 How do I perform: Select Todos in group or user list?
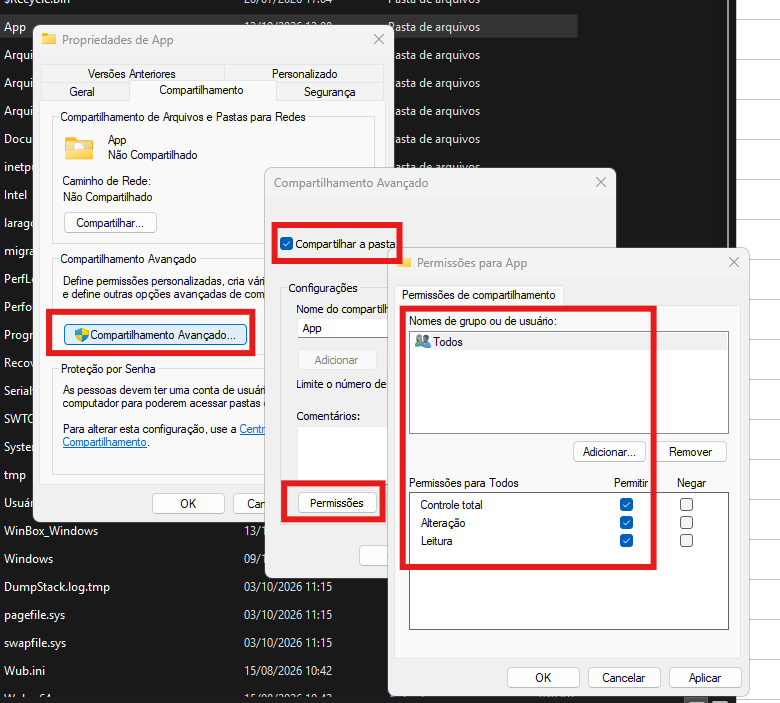click(x=569, y=342)
